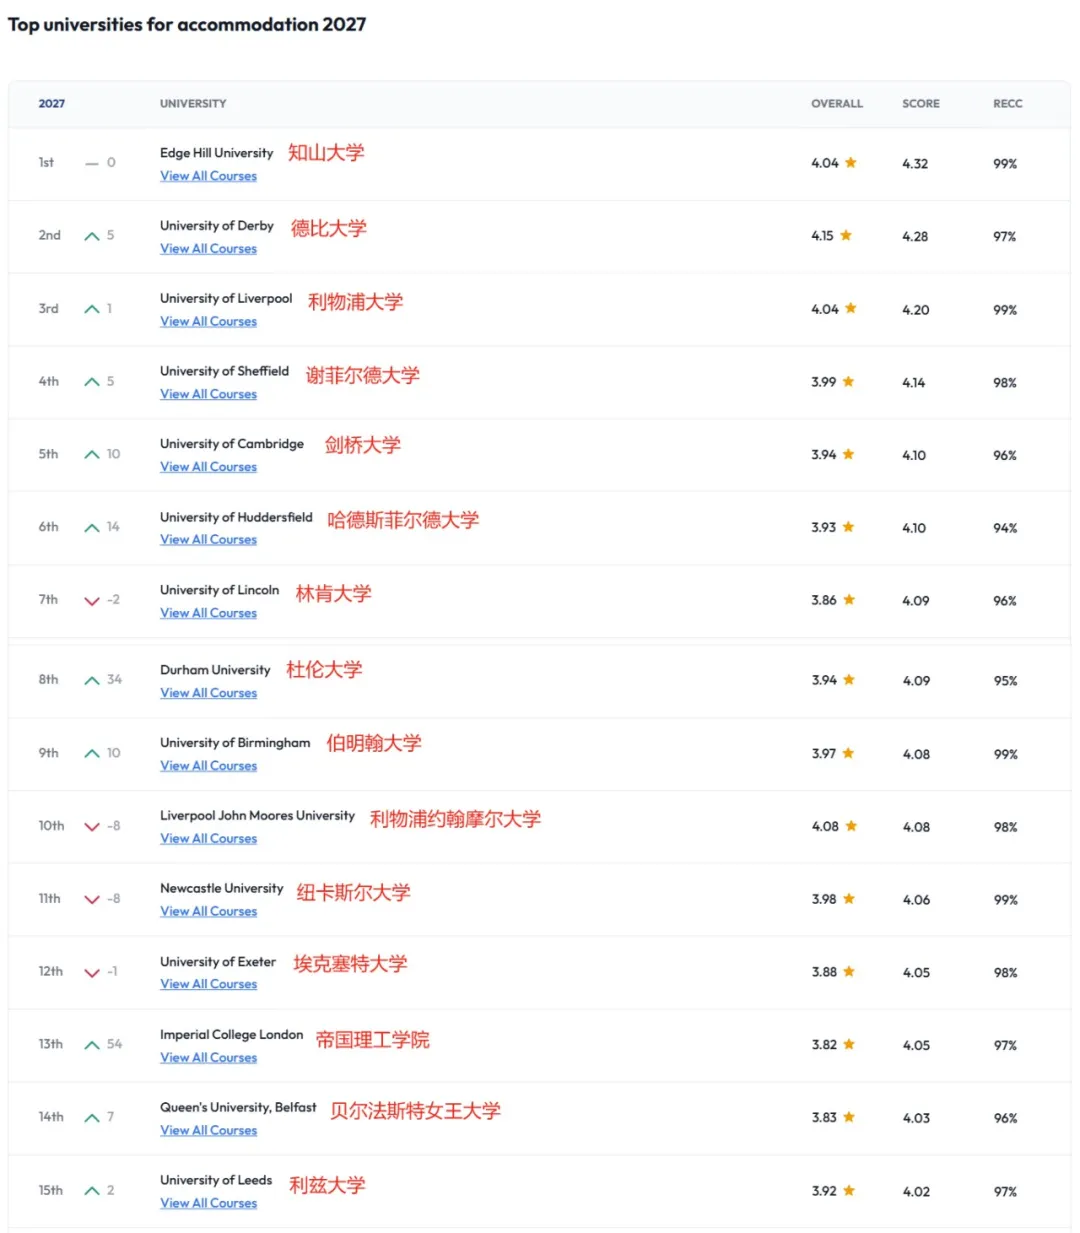The width and height of the screenshot is (1080, 1233).
Task: Click the heading Top universities for accommodation 2027
Action: [187, 24]
